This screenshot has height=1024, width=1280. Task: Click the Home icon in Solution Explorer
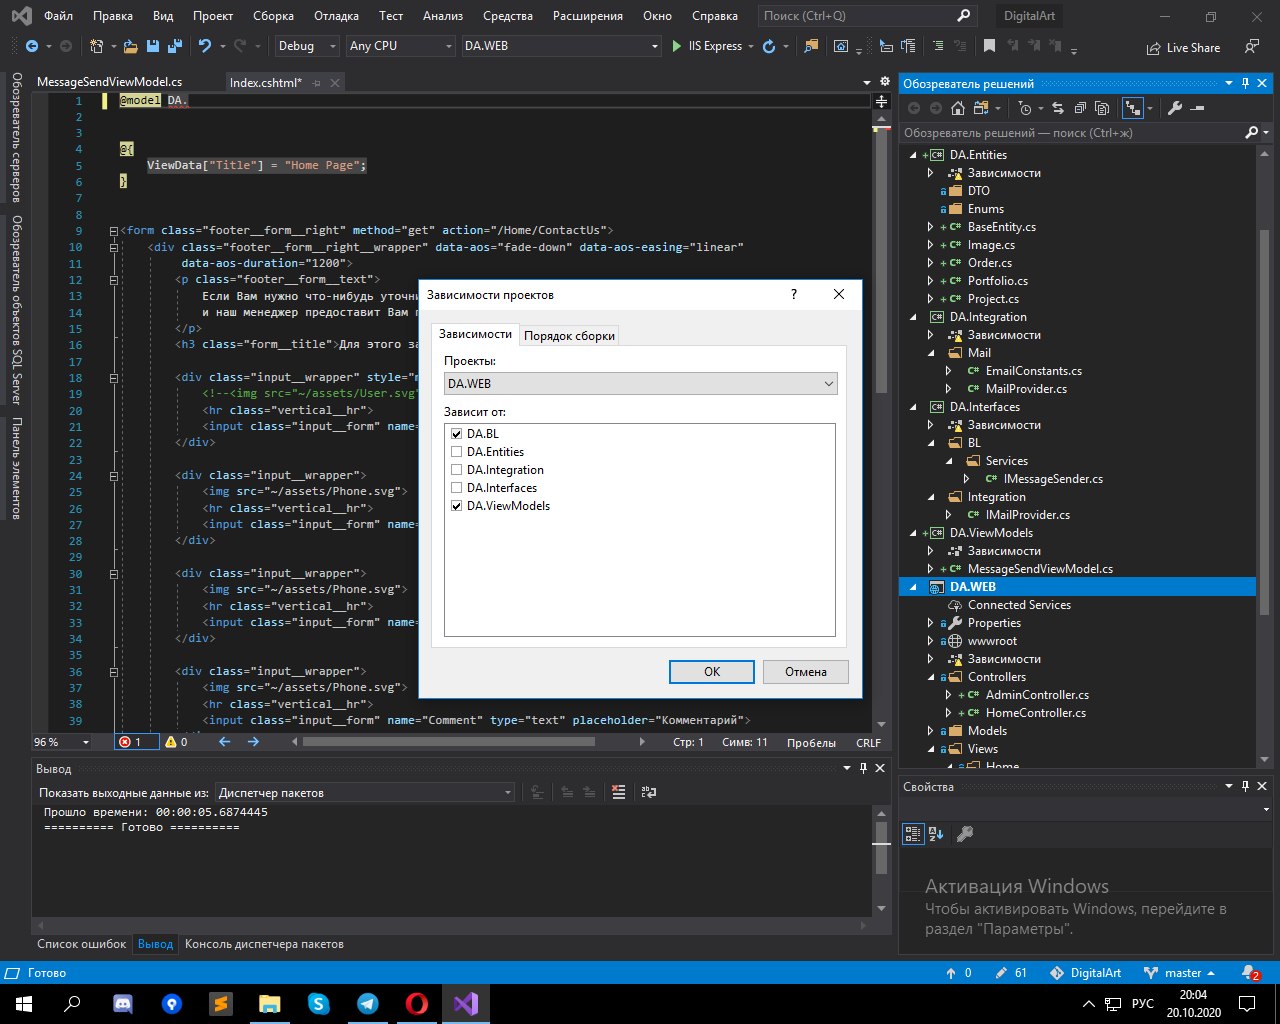click(958, 108)
